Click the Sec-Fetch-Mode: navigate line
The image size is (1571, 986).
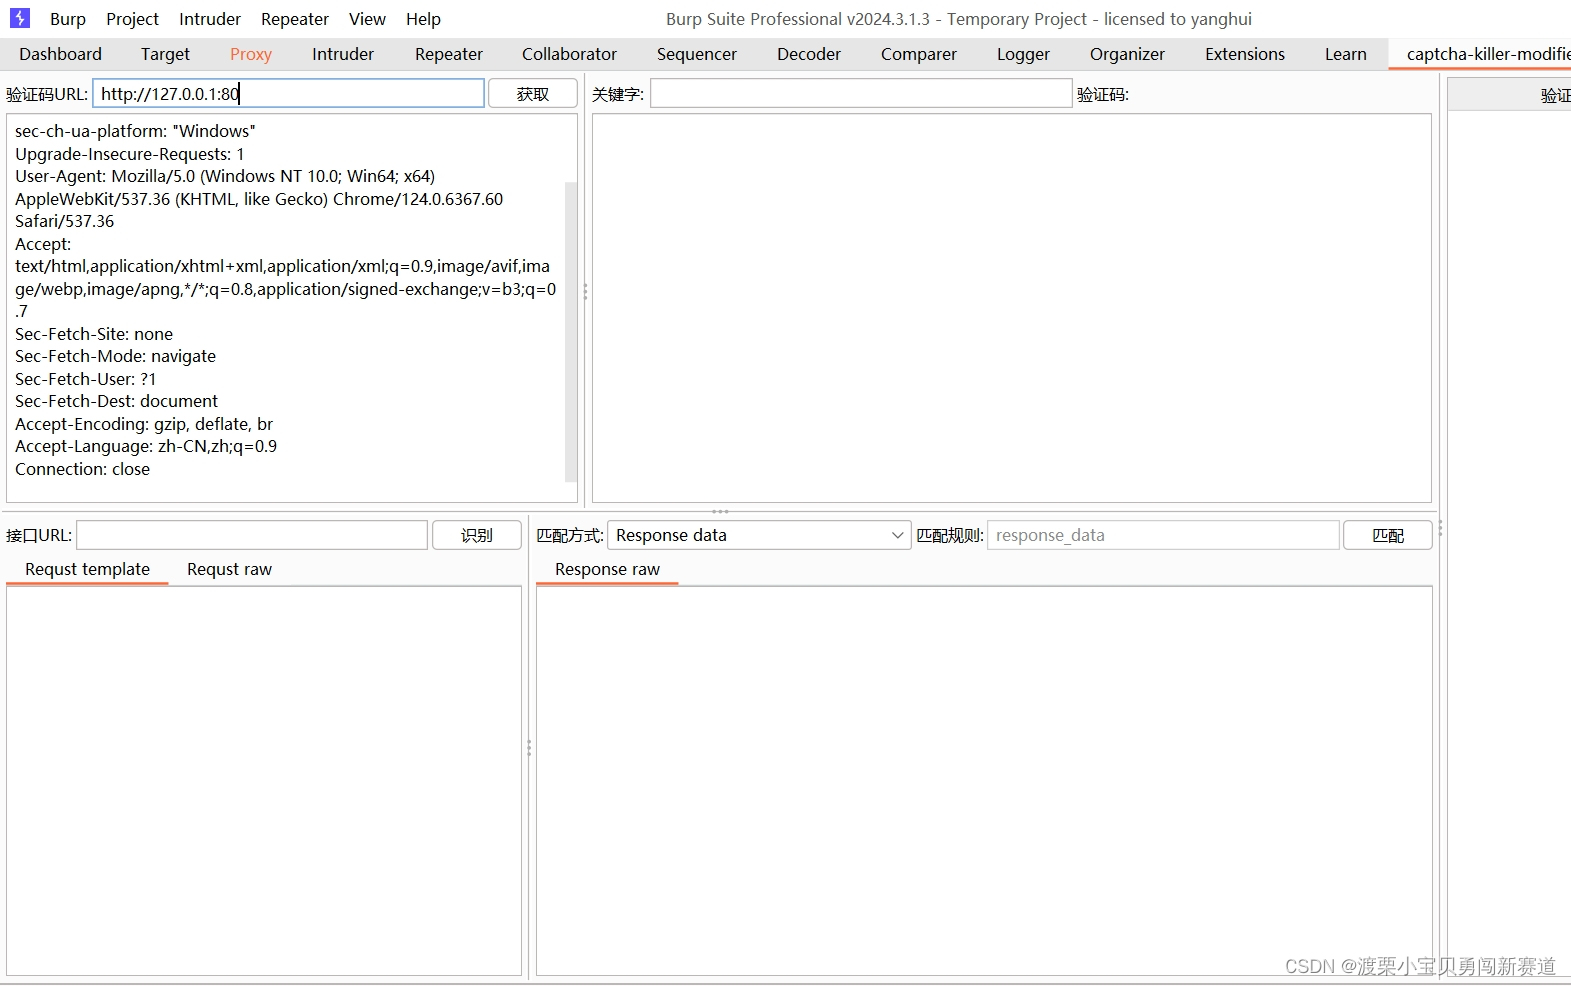point(115,356)
